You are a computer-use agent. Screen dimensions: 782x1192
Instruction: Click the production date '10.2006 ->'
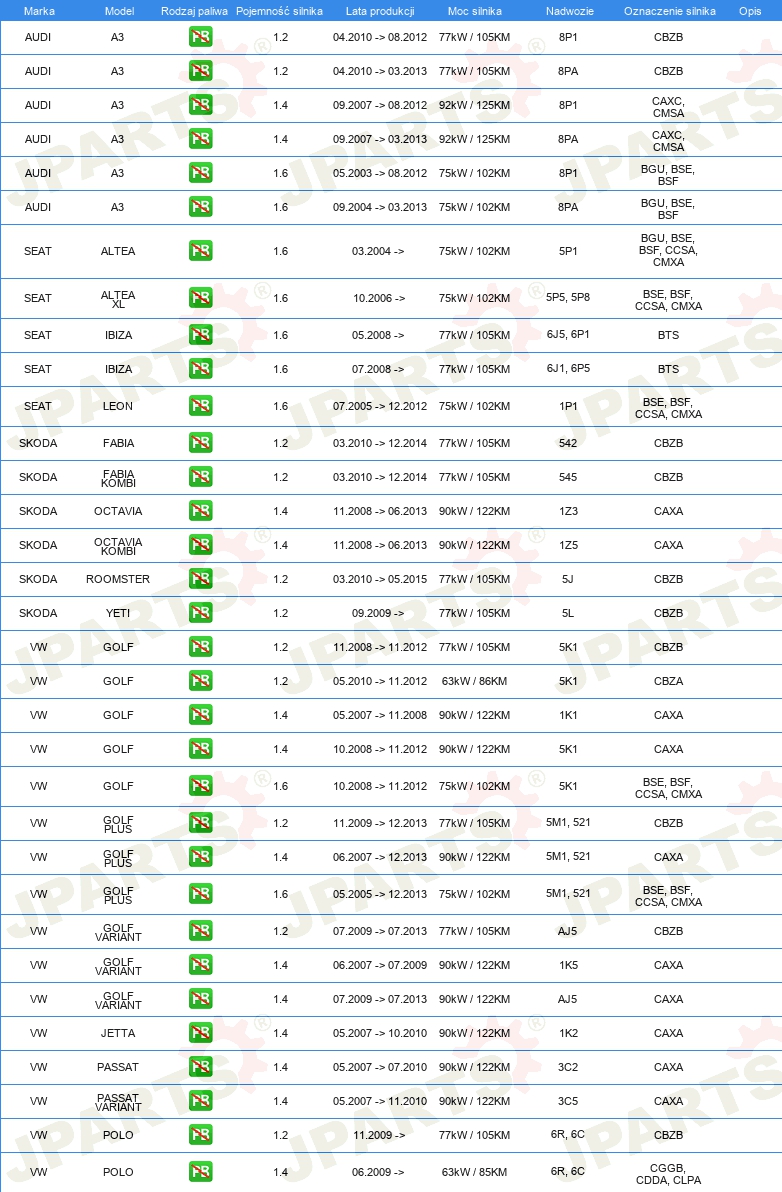378,298
